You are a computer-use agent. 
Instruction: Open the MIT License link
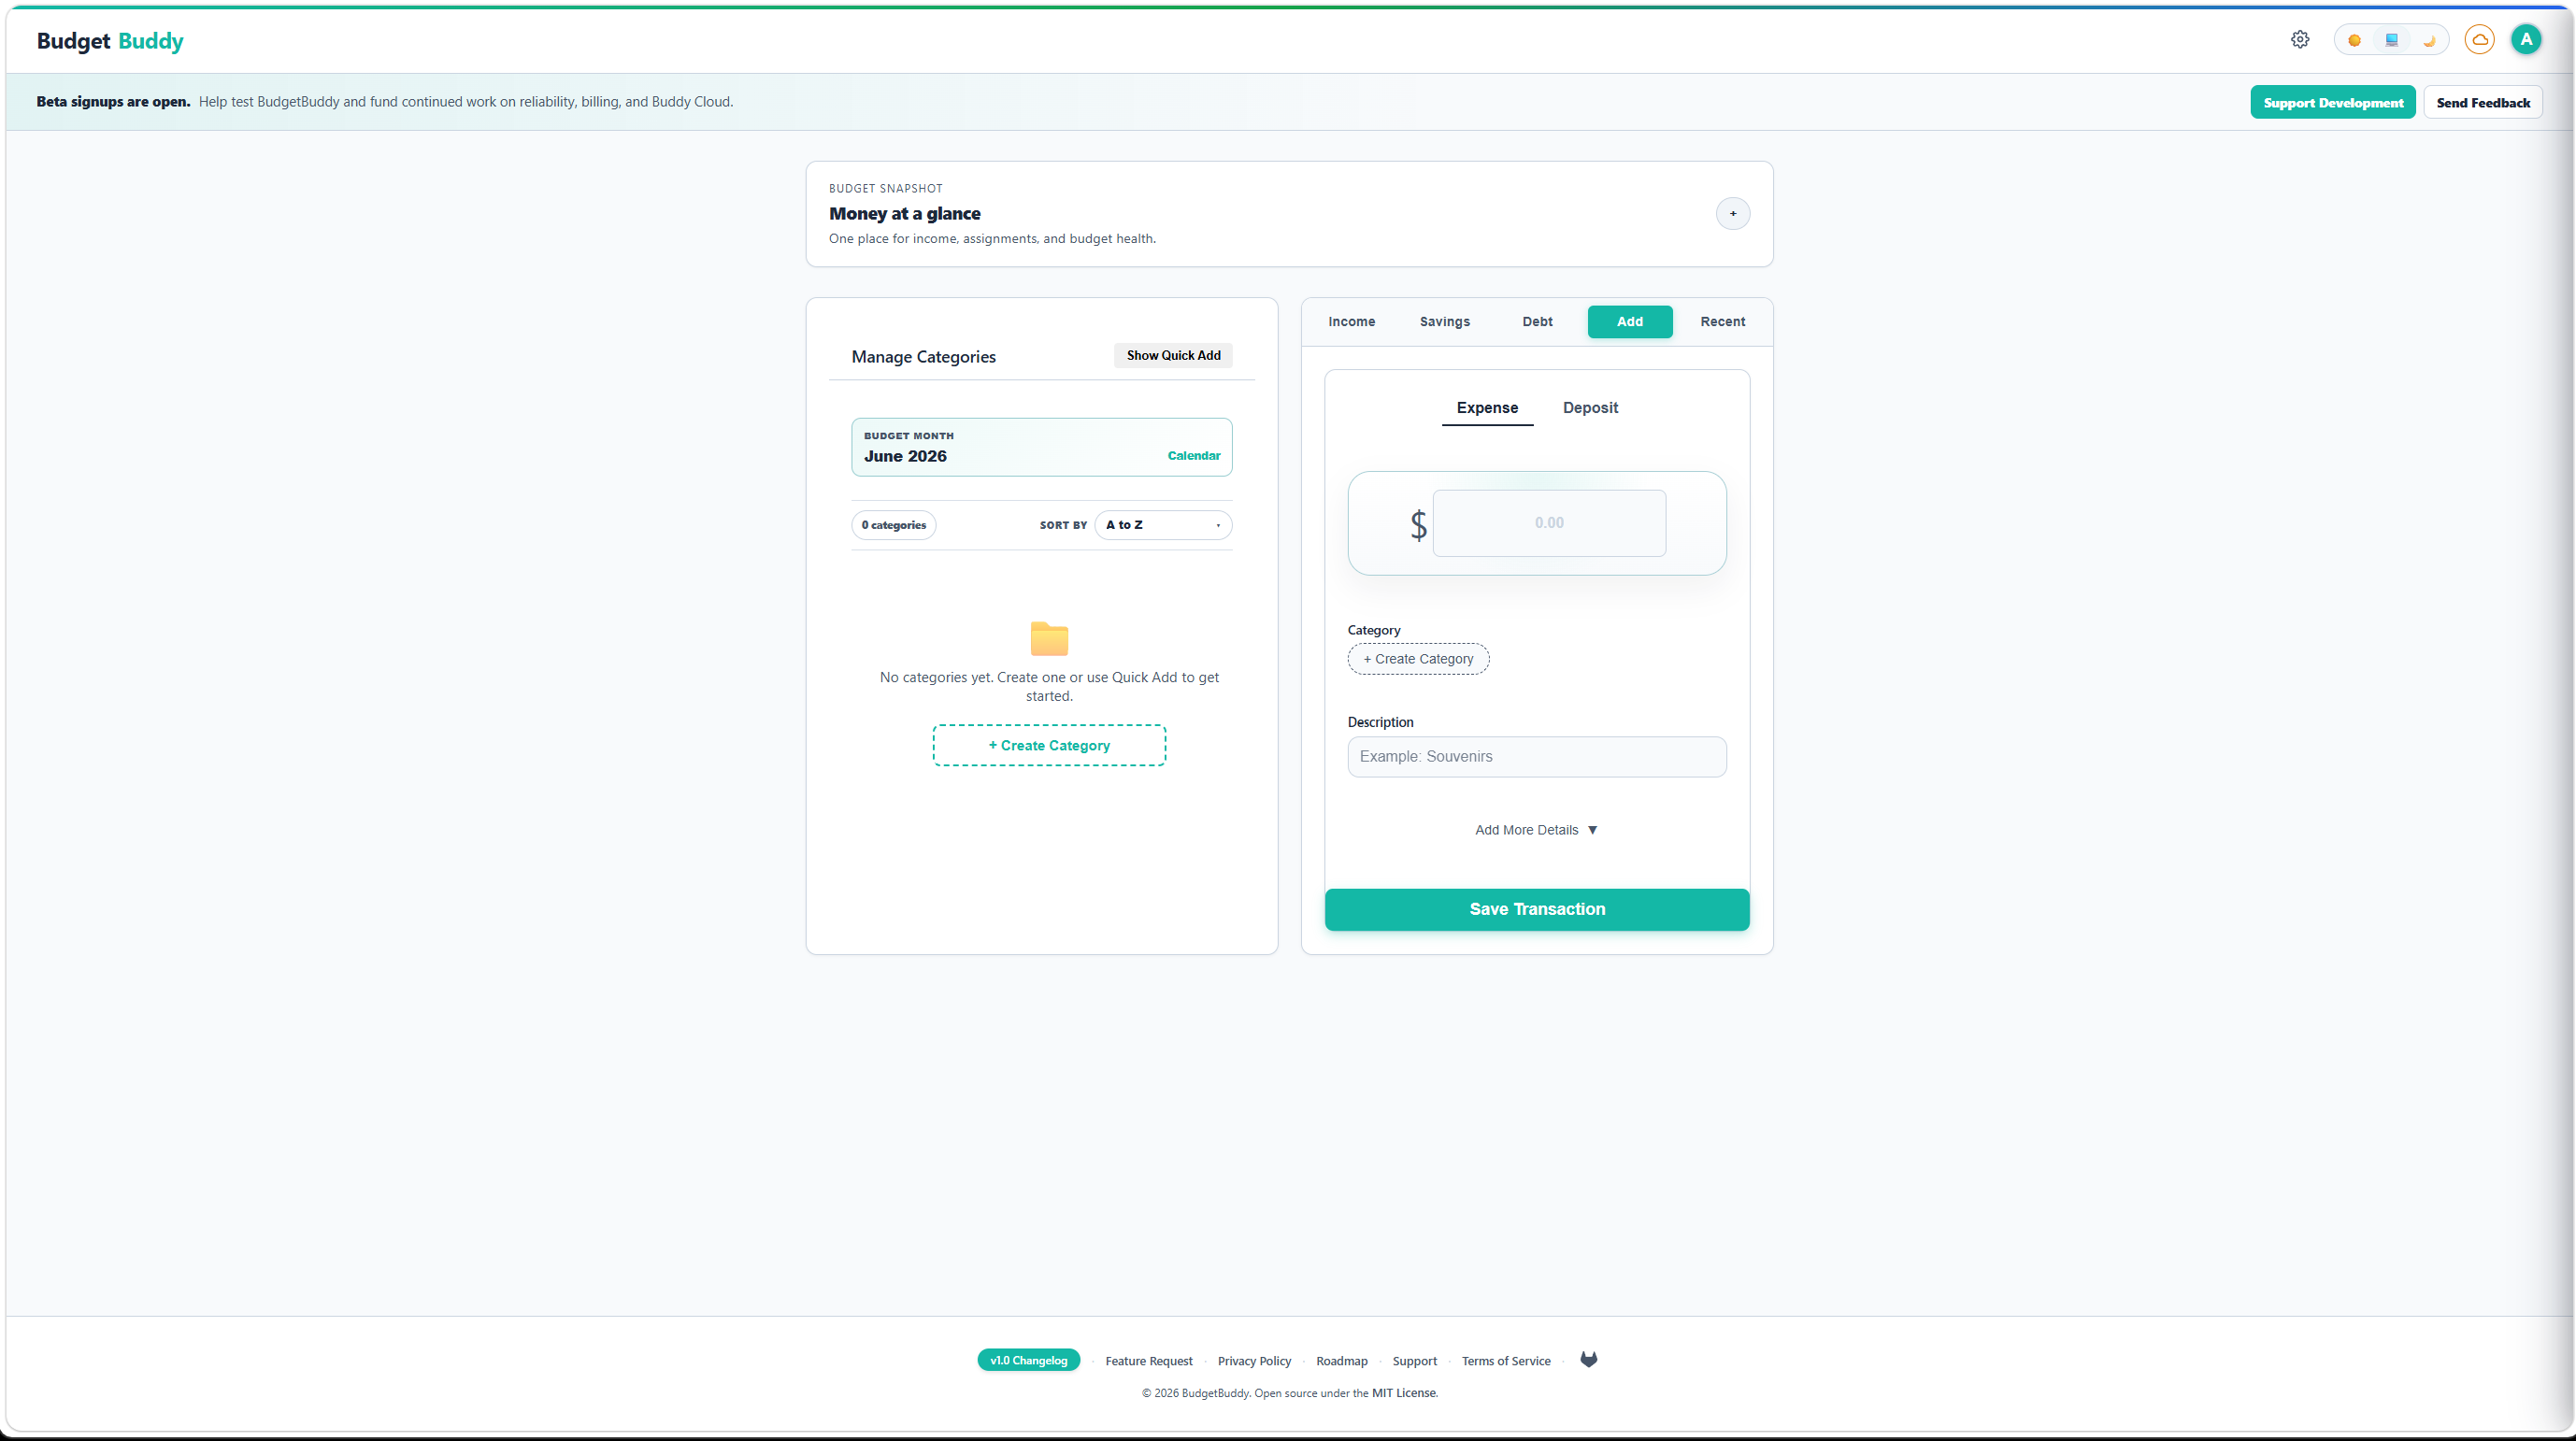(x=1404, y=1394)
